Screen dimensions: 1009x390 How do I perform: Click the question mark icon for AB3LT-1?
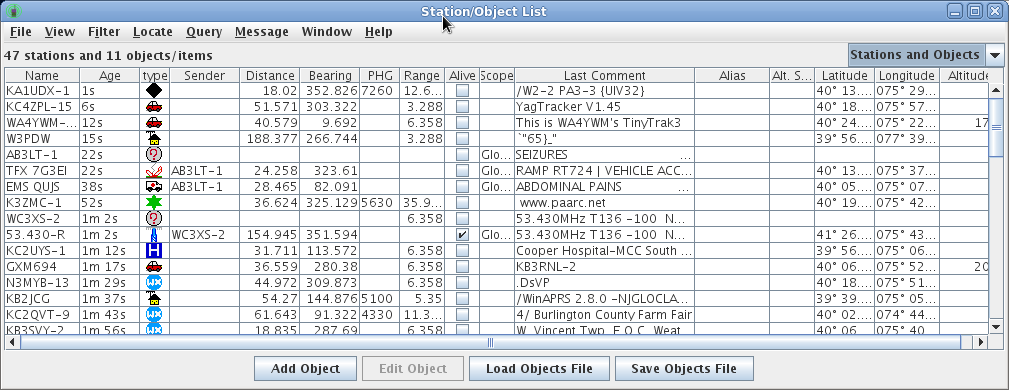(x=154, y=154)
